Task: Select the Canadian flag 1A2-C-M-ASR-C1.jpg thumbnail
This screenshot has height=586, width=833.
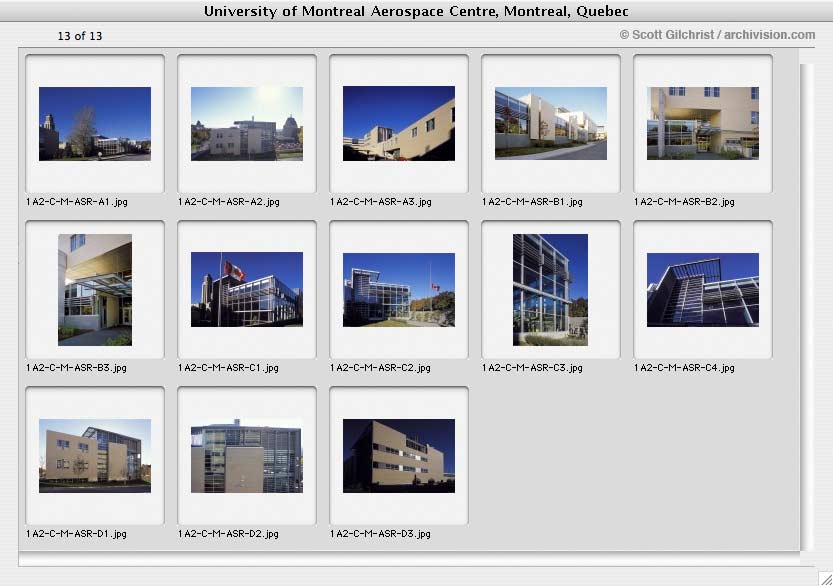Action: [246, 290]
